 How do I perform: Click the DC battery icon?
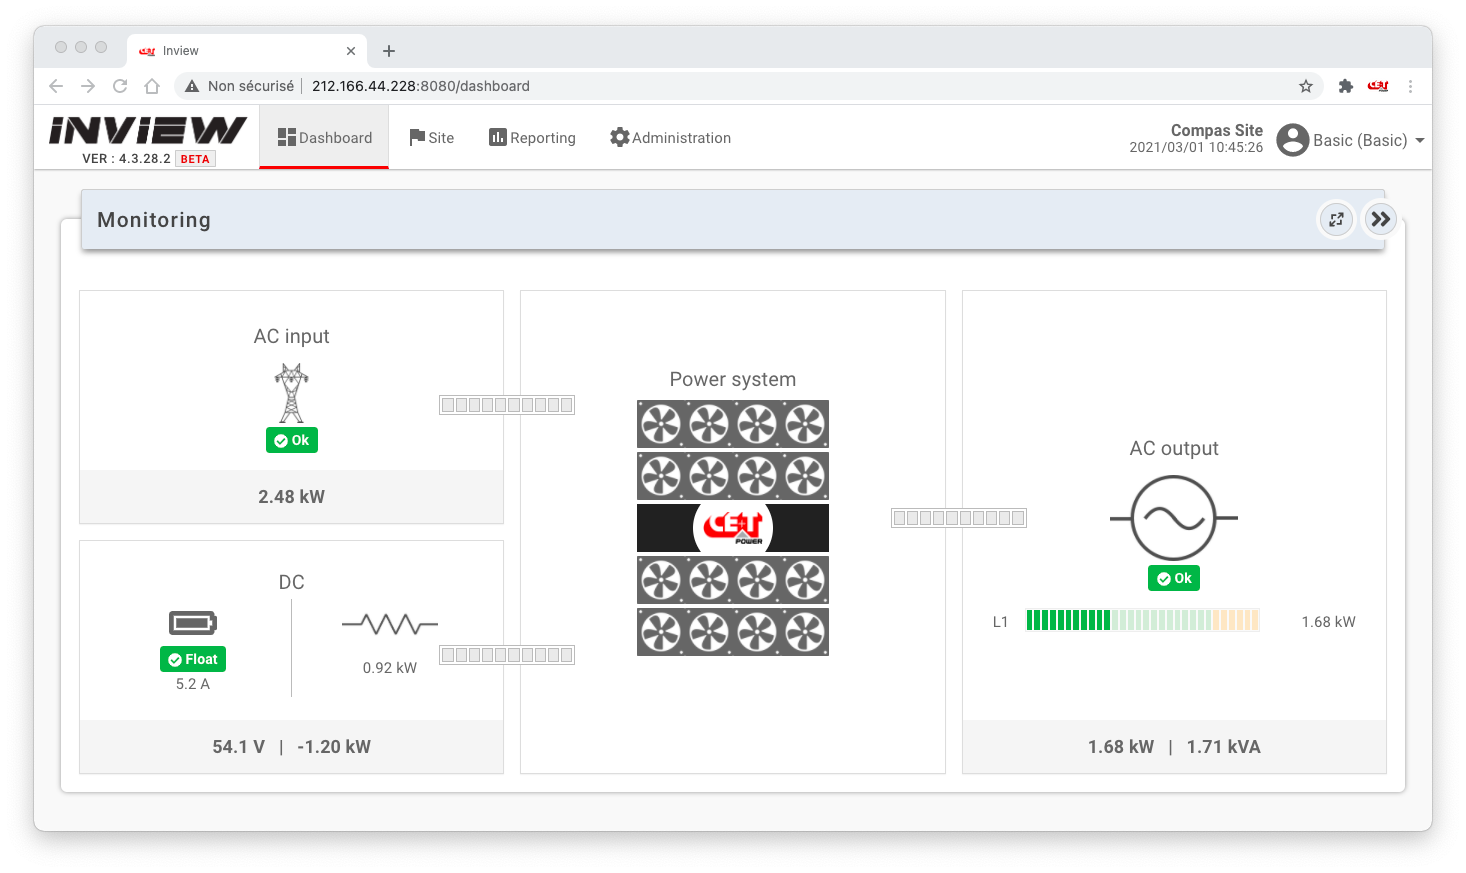click(193, 623)
